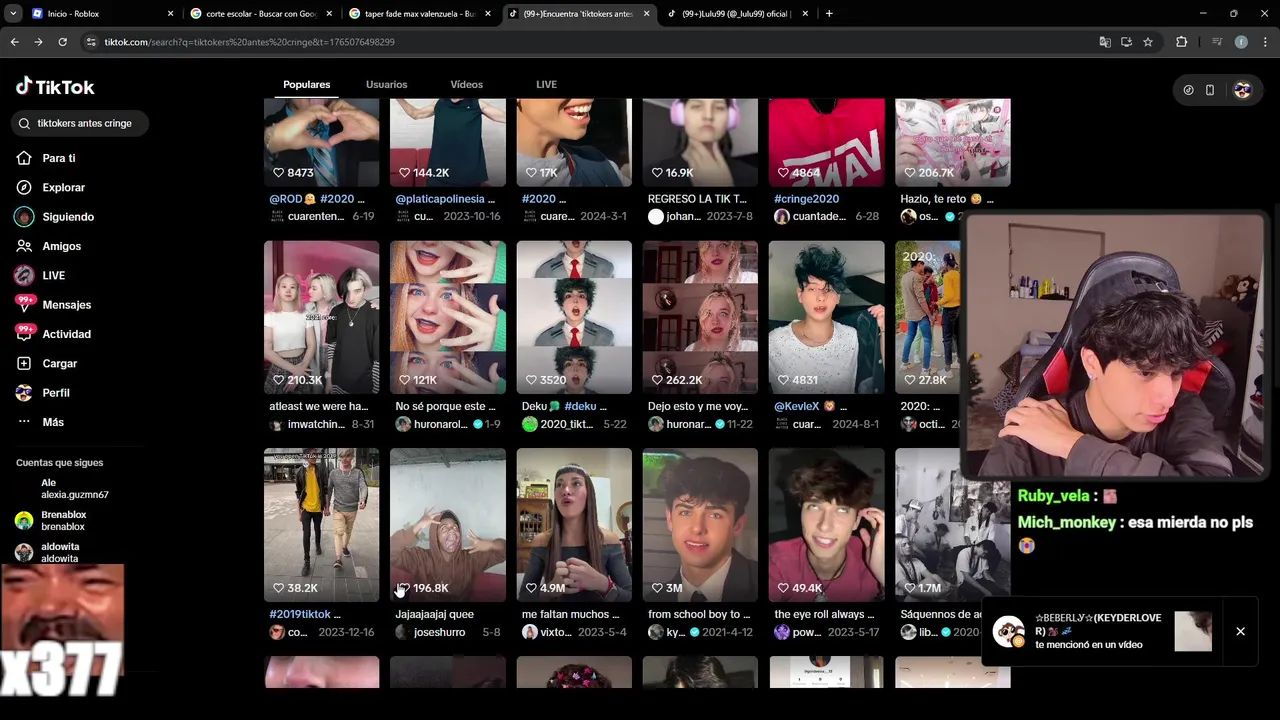1280x720 pixels.
Task: Open the Deku #deku video
Action: tap(574, 317)
